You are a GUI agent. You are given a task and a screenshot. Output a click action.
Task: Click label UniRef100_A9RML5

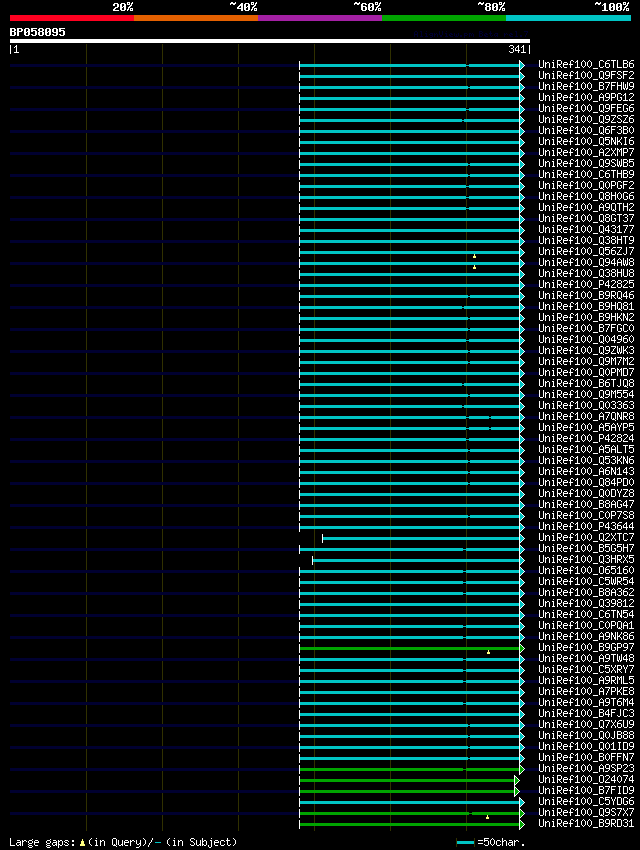point(586,680)
